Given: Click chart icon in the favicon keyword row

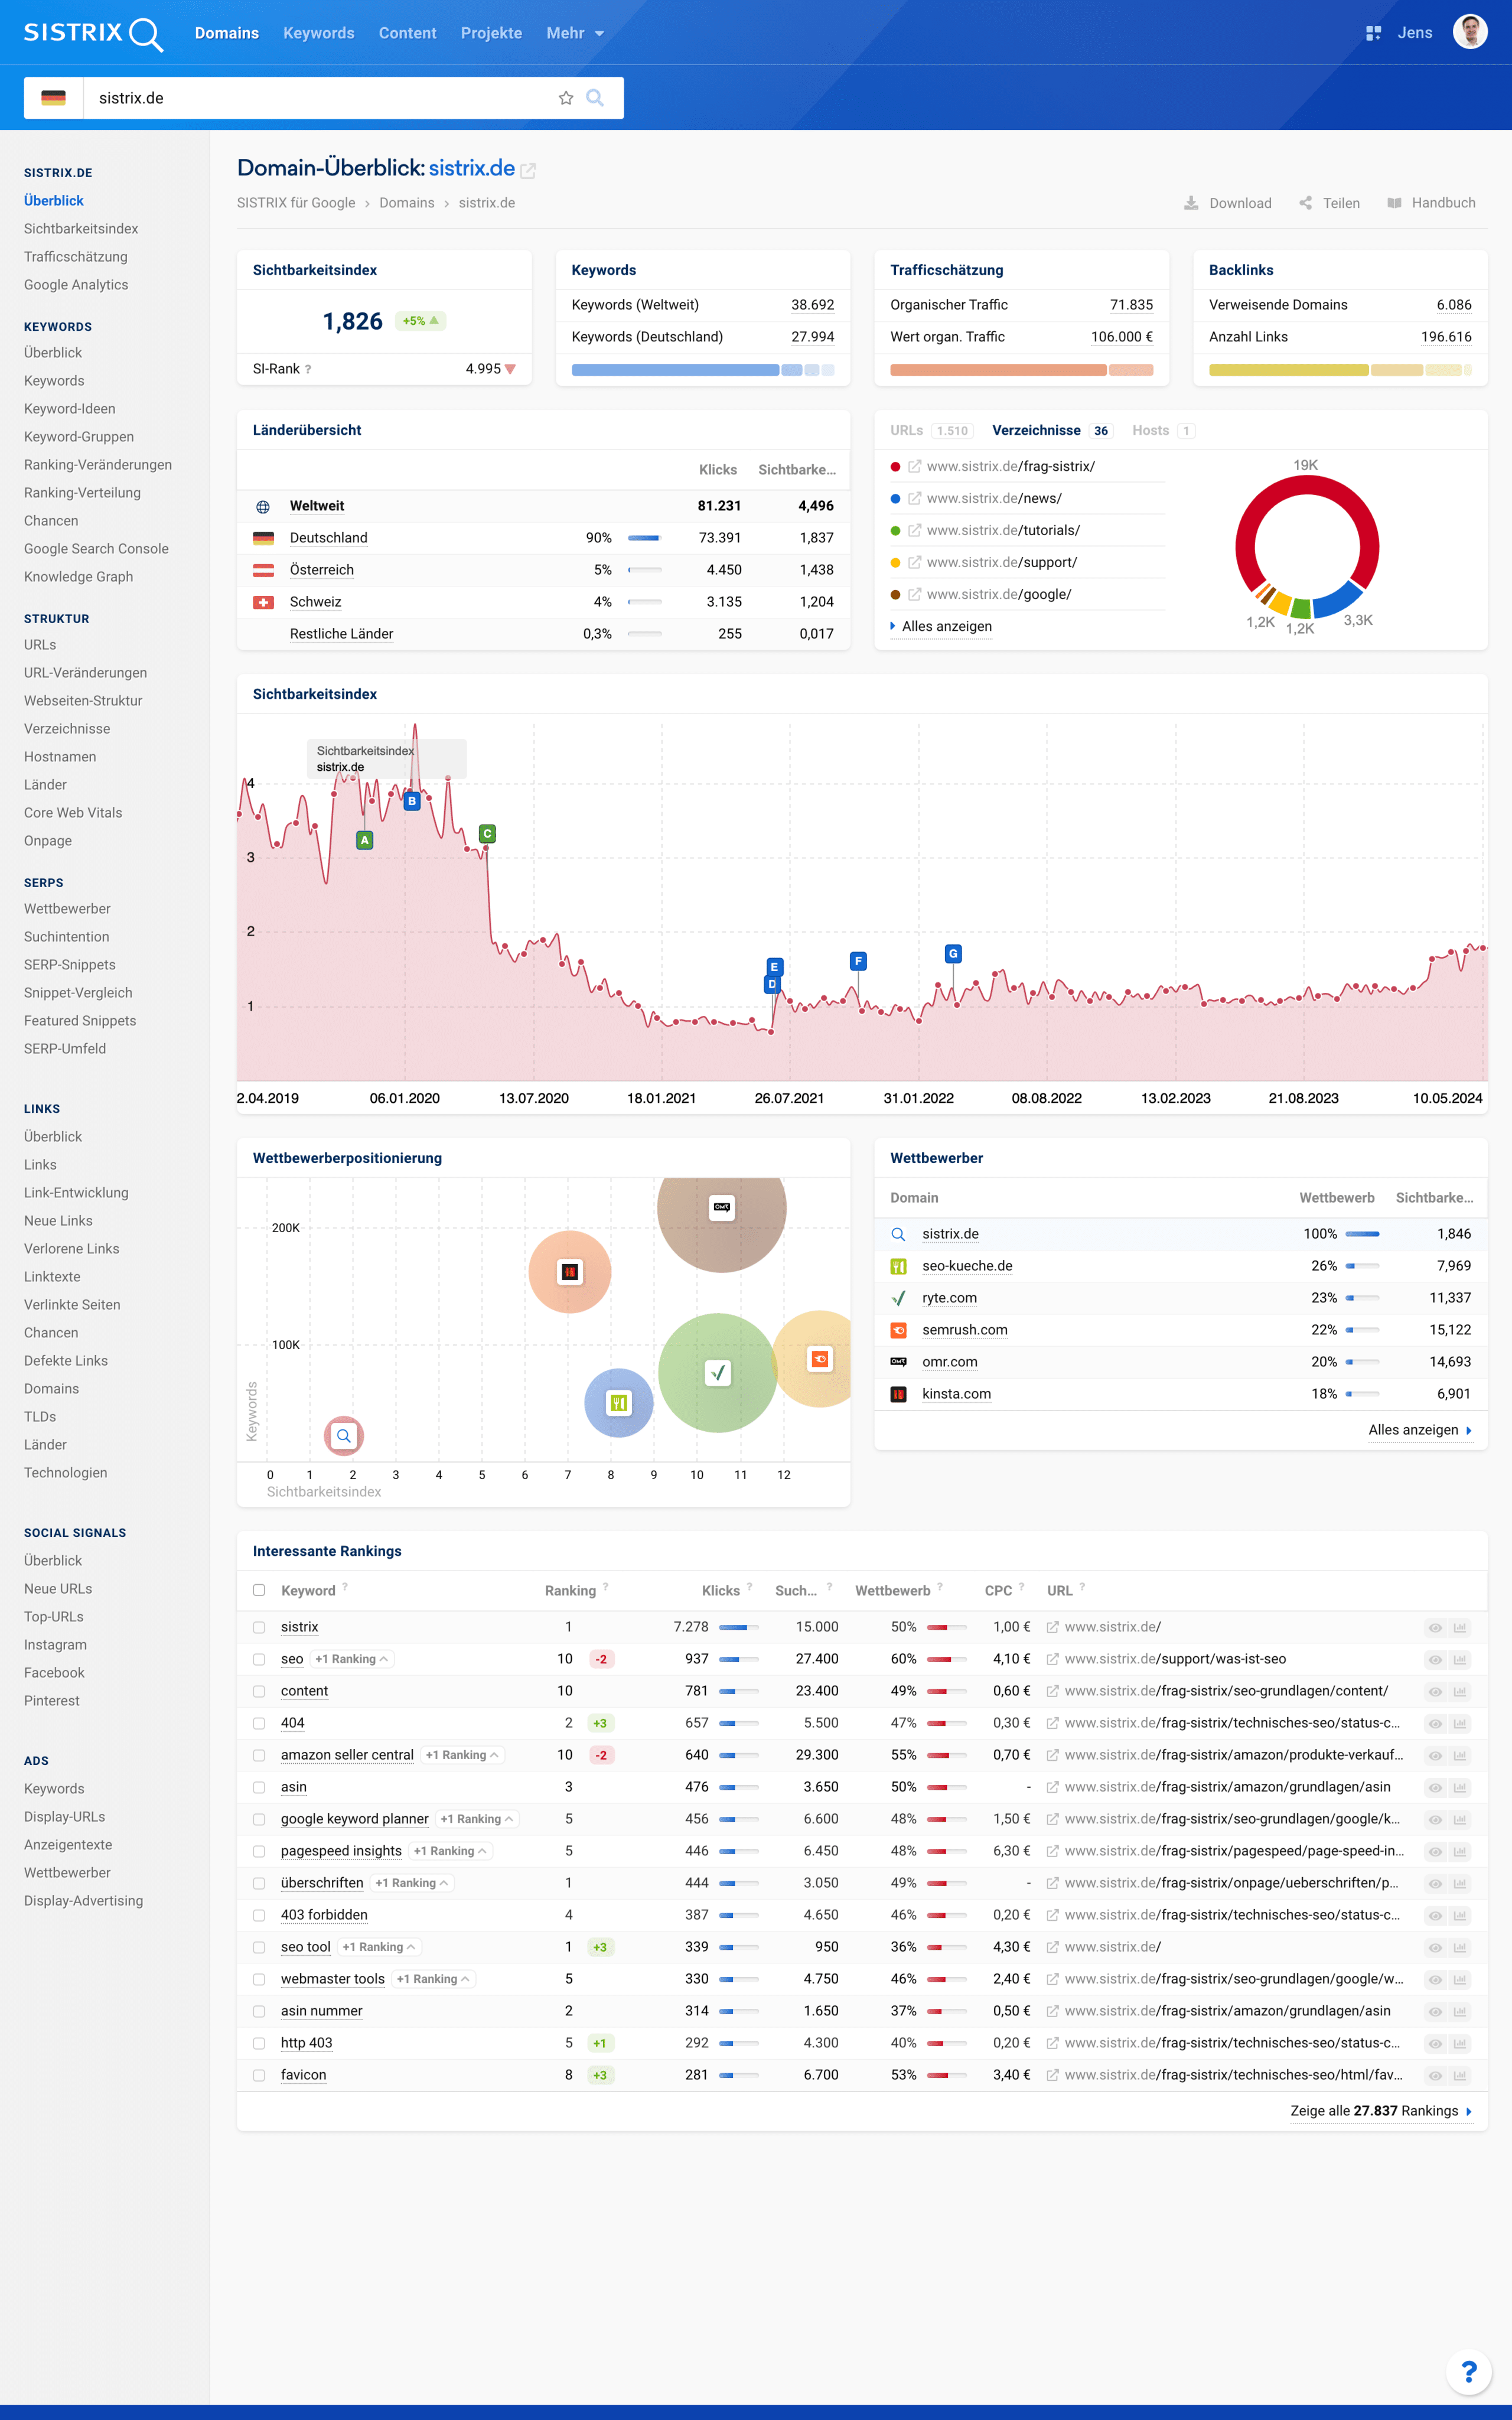Looking at the screenshot, I should coord(1459,2076).
